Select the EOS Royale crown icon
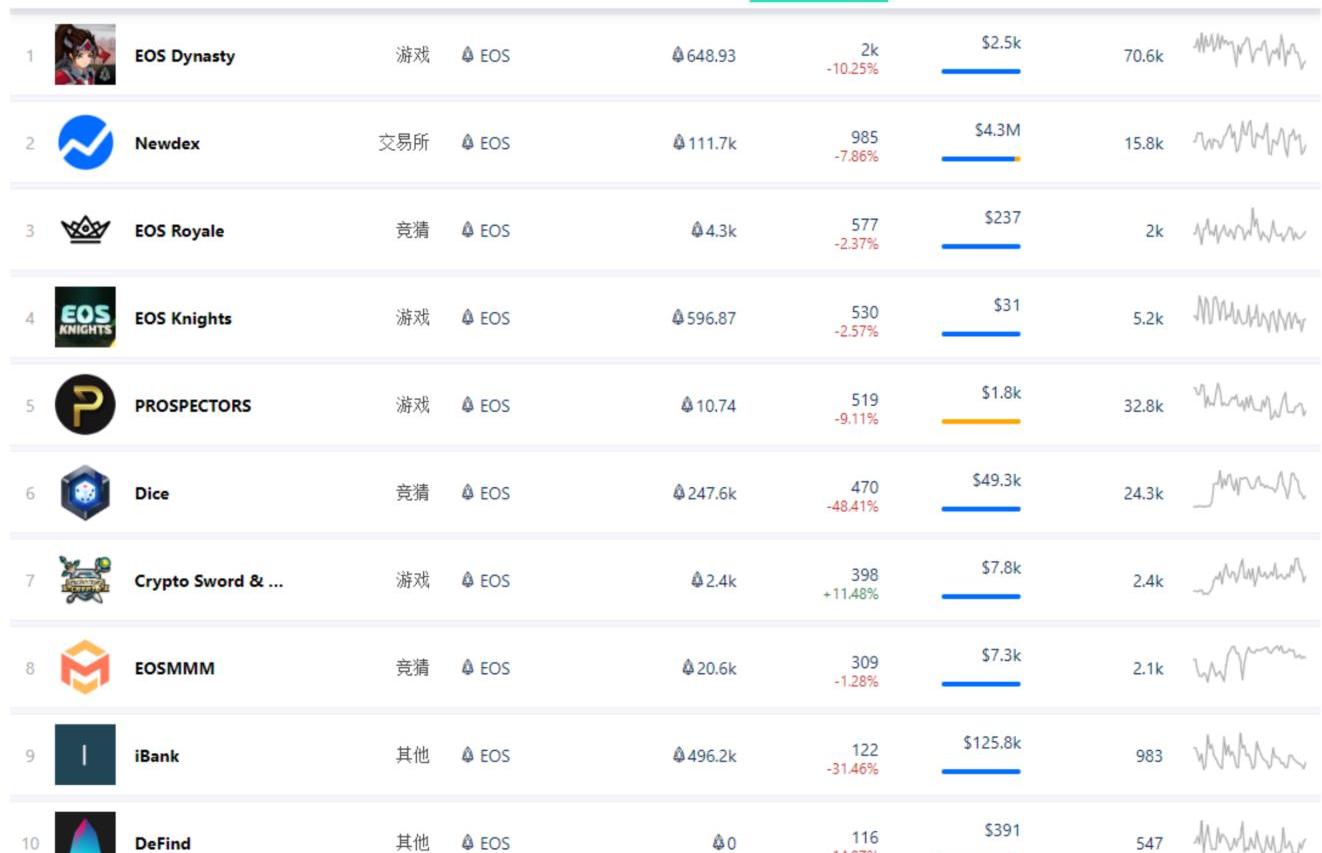This screenshot has height=853, width=1322. 85,230
